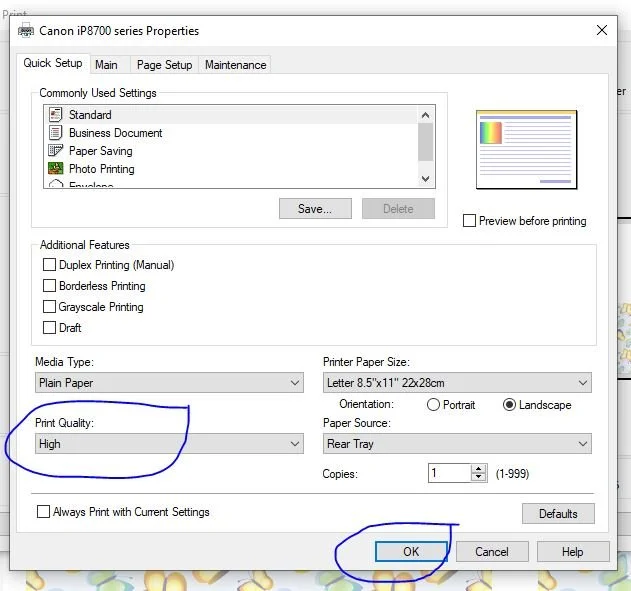Switch to the Quick Setup tab

click(53, 63)
